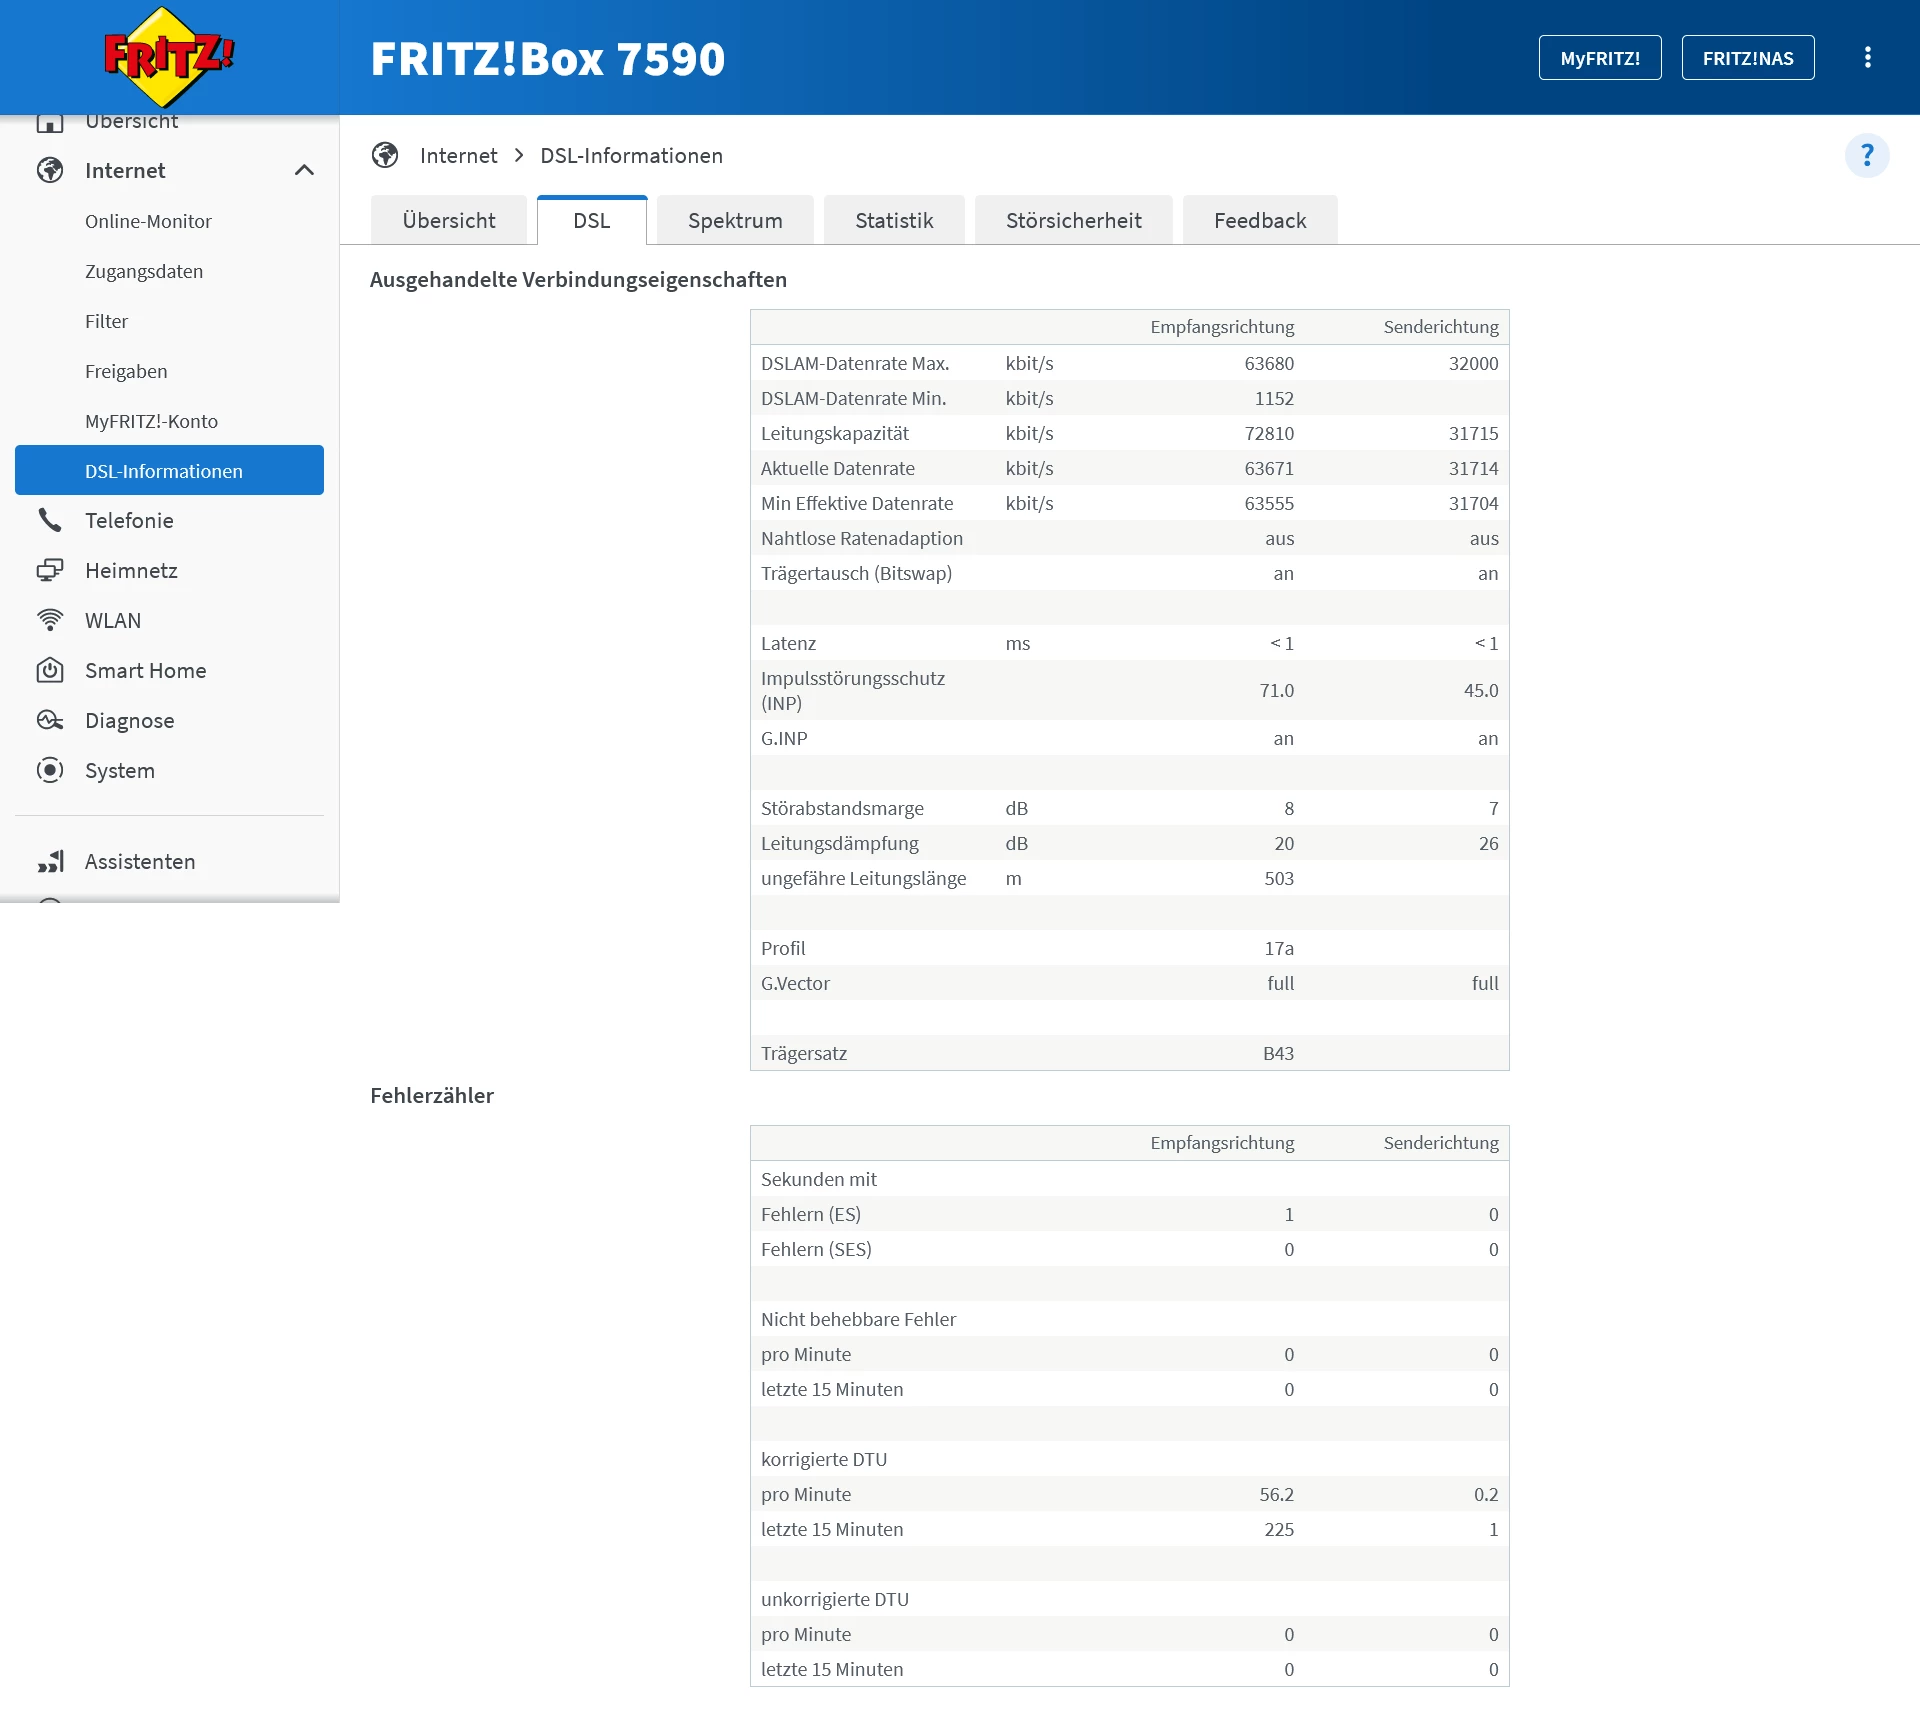Click the FRITZ!NAS button

click(x=1747, y=58)
